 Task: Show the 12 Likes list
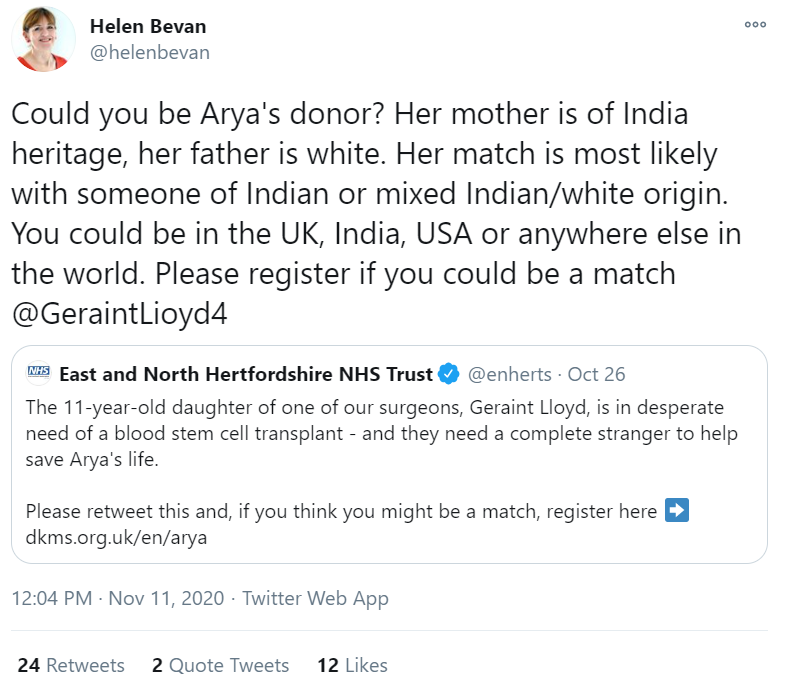[352, 665]
